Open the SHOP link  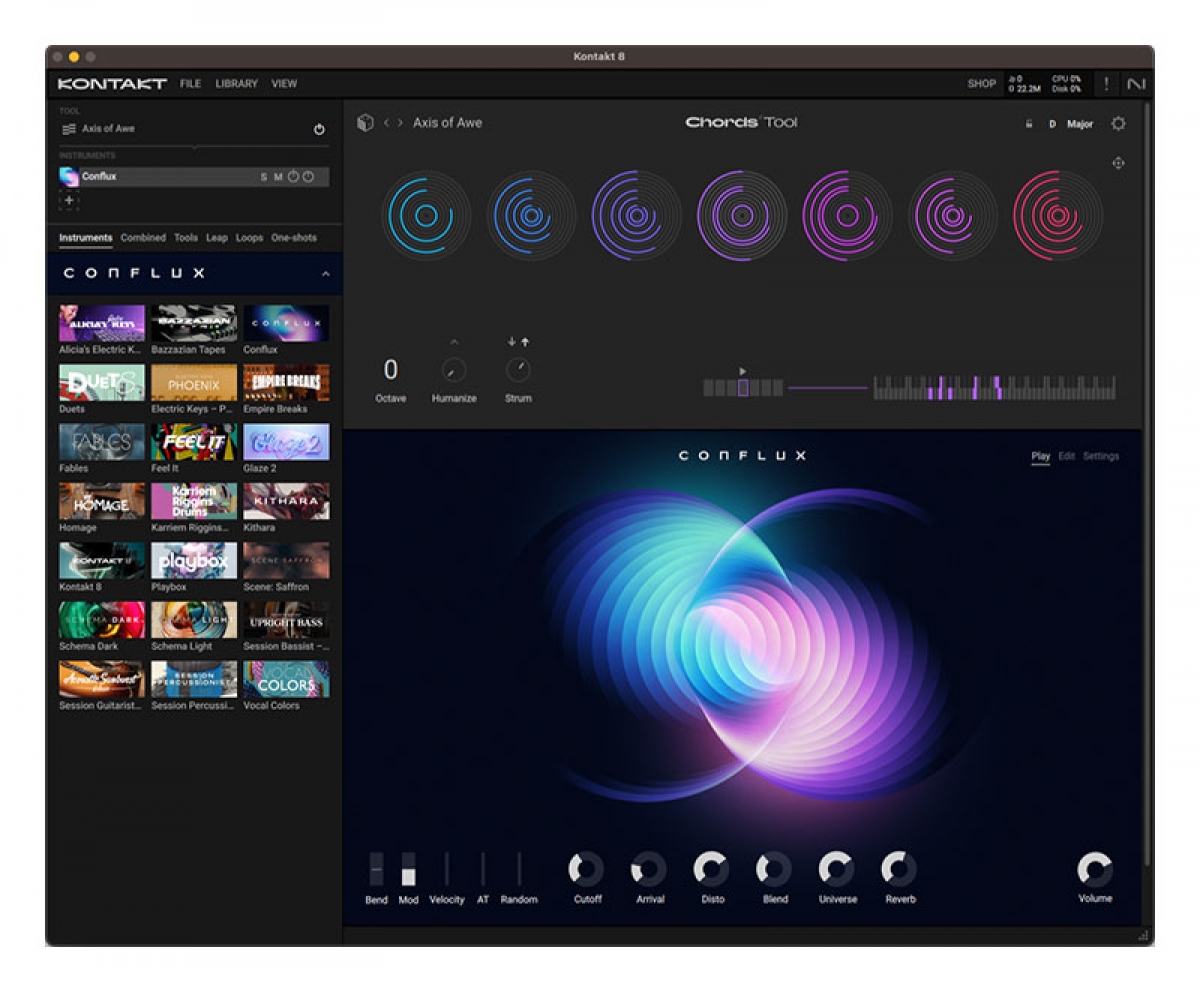click(x=981, y=84)
